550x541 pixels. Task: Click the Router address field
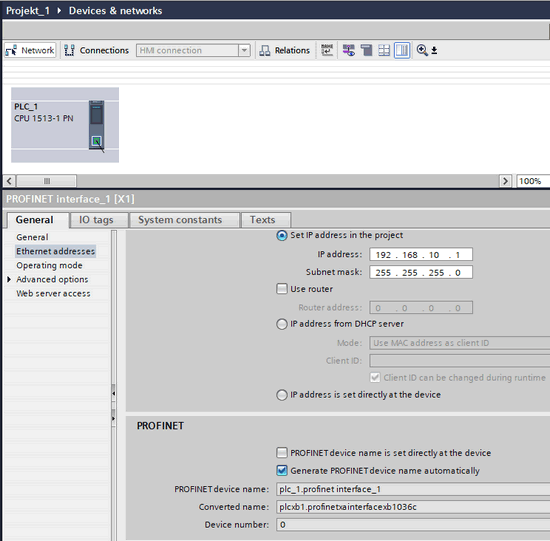coord(421,308)
